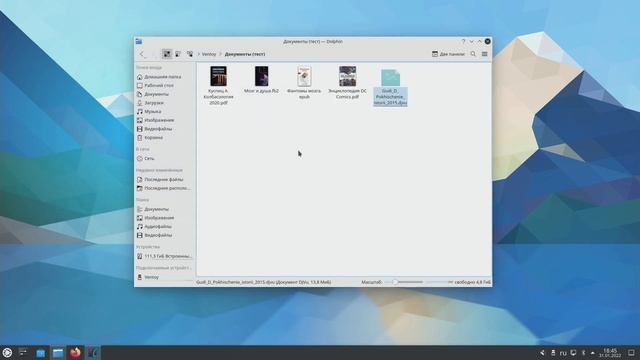Open the taskbar virtual desktop pager
Screen dimensions: 640x360
coord(23,353)
